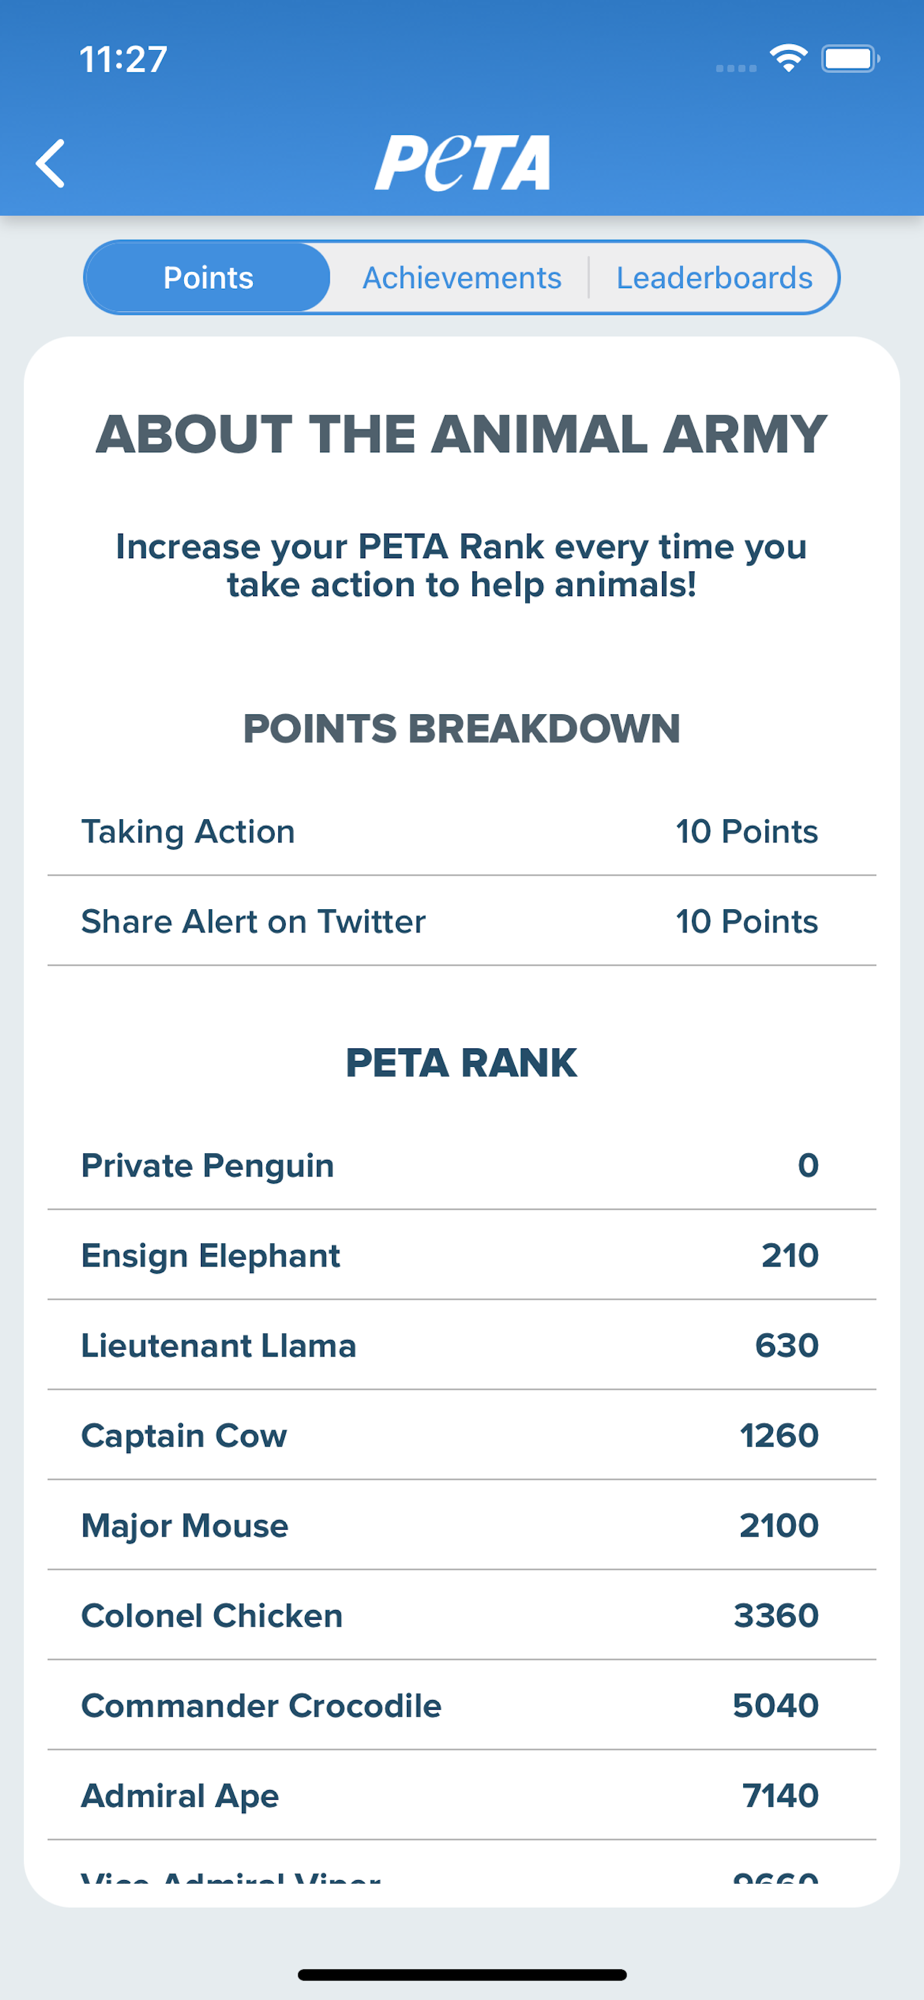This screenshot has height=2000, width=924.
Task: Tap the PETA logo in header
Action: pyautogui.click(x=462, y=163)
